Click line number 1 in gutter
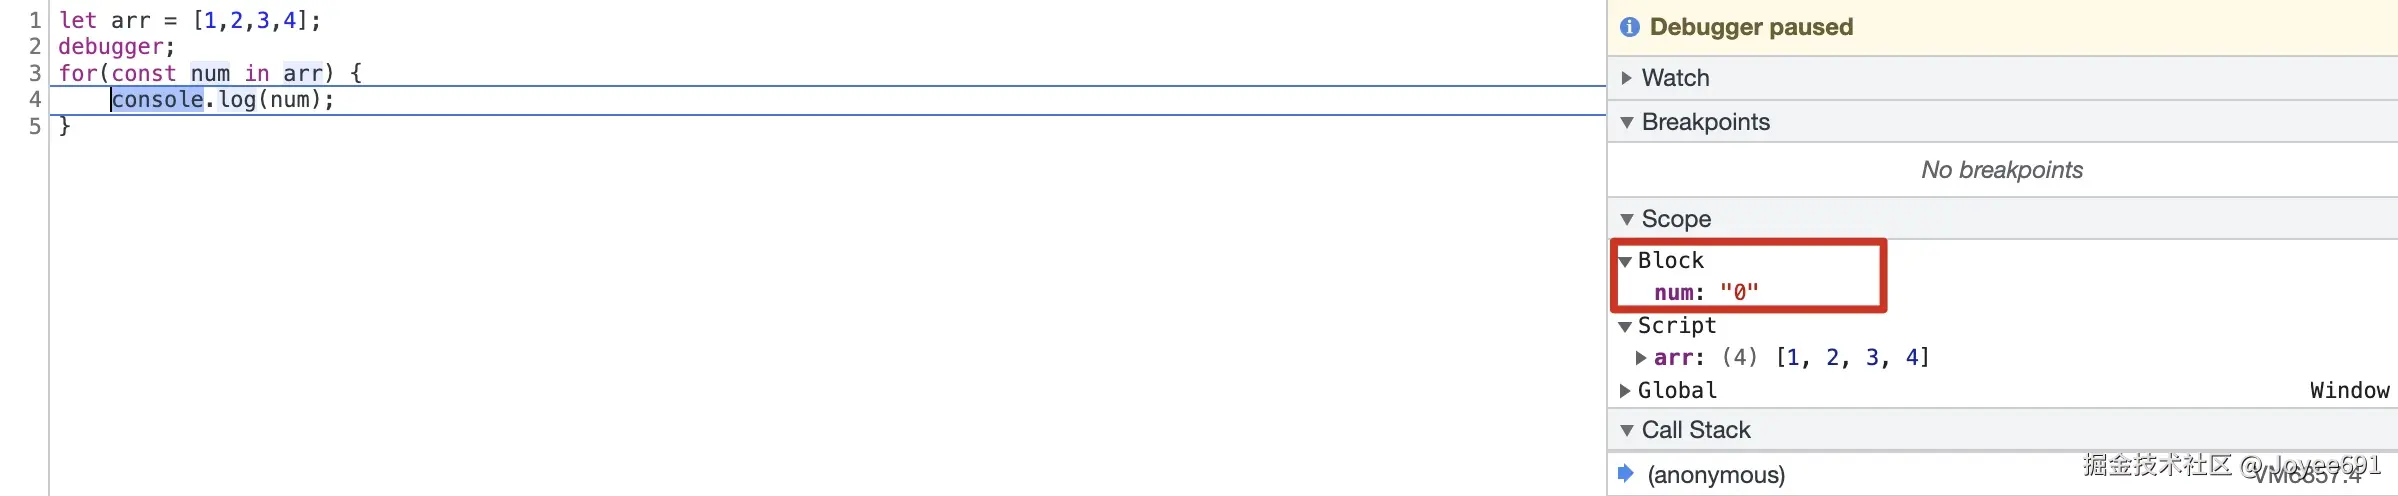Image resolution: width=2398 pixels, height=496 pixels. coord(35,20)
